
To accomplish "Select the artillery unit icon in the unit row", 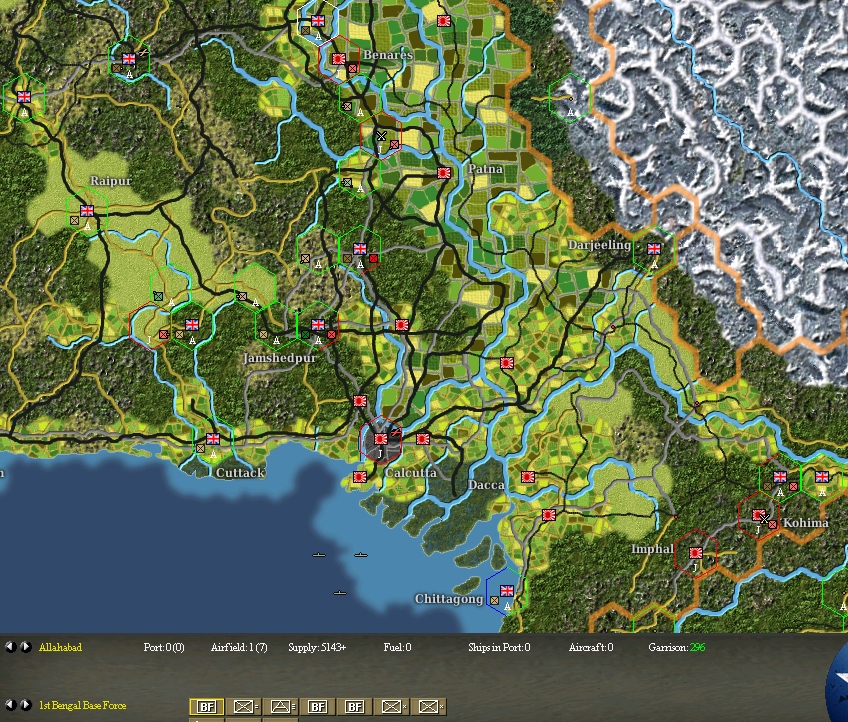I will pyautogui.click(x=280, y=706).
